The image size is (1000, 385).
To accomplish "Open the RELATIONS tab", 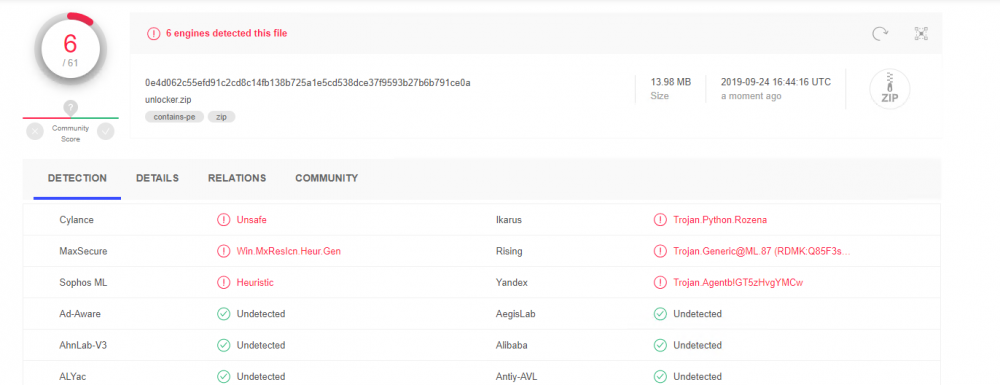I will [x=237, y=178].
